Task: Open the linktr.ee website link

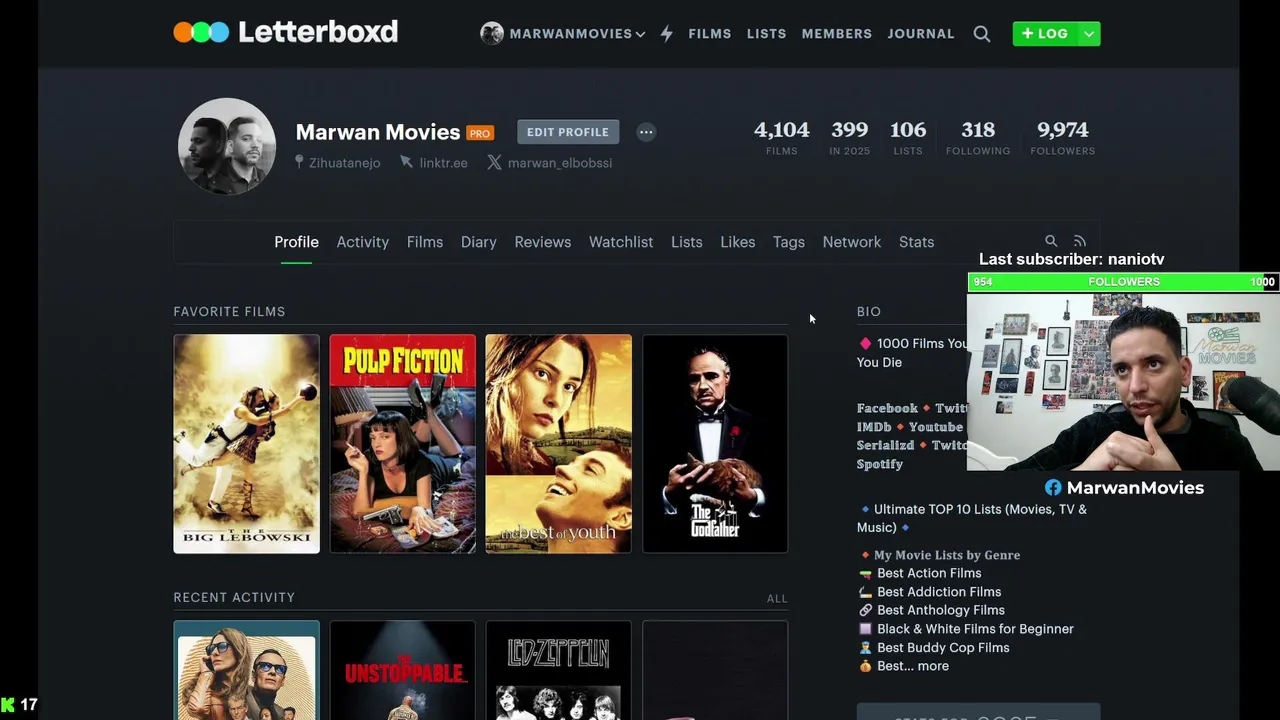Action: click(443, 163)
